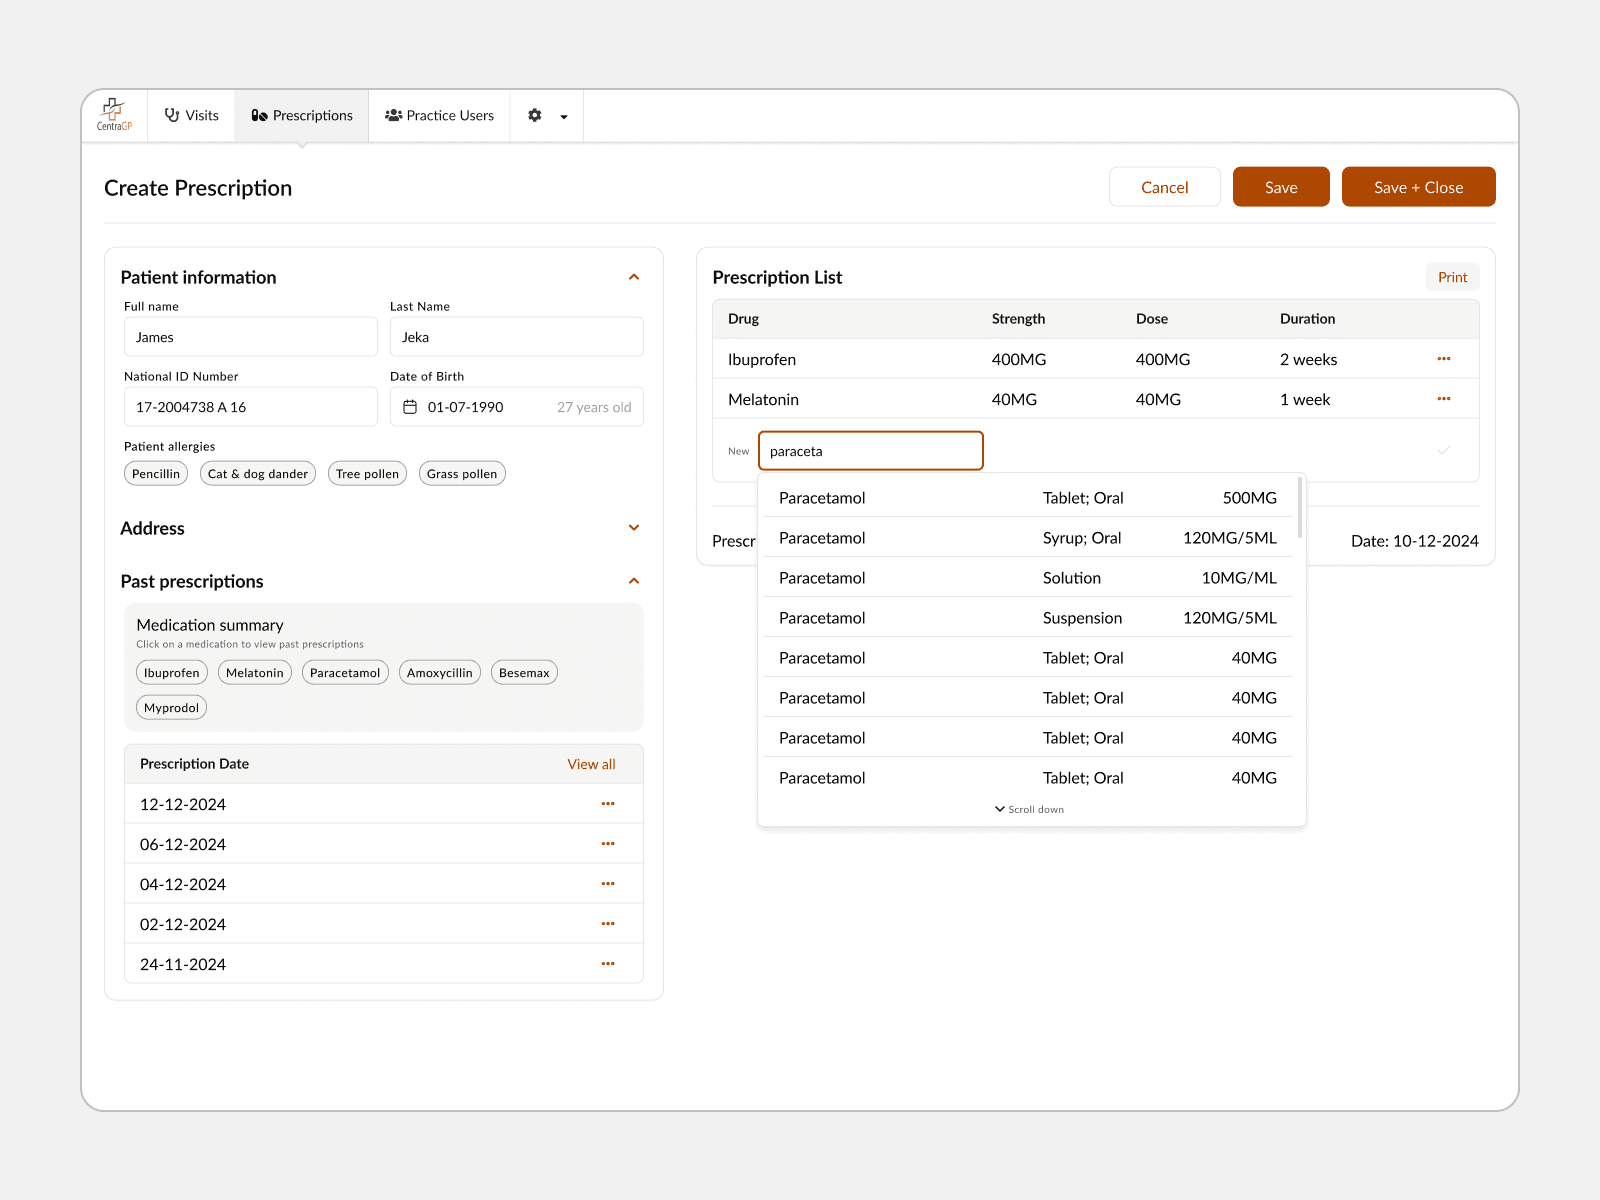The height and width of the screenshot is (1200, 1600).
Task: Open the ellipsis menu on the Melatonin row
Action: click(1443, 398)
